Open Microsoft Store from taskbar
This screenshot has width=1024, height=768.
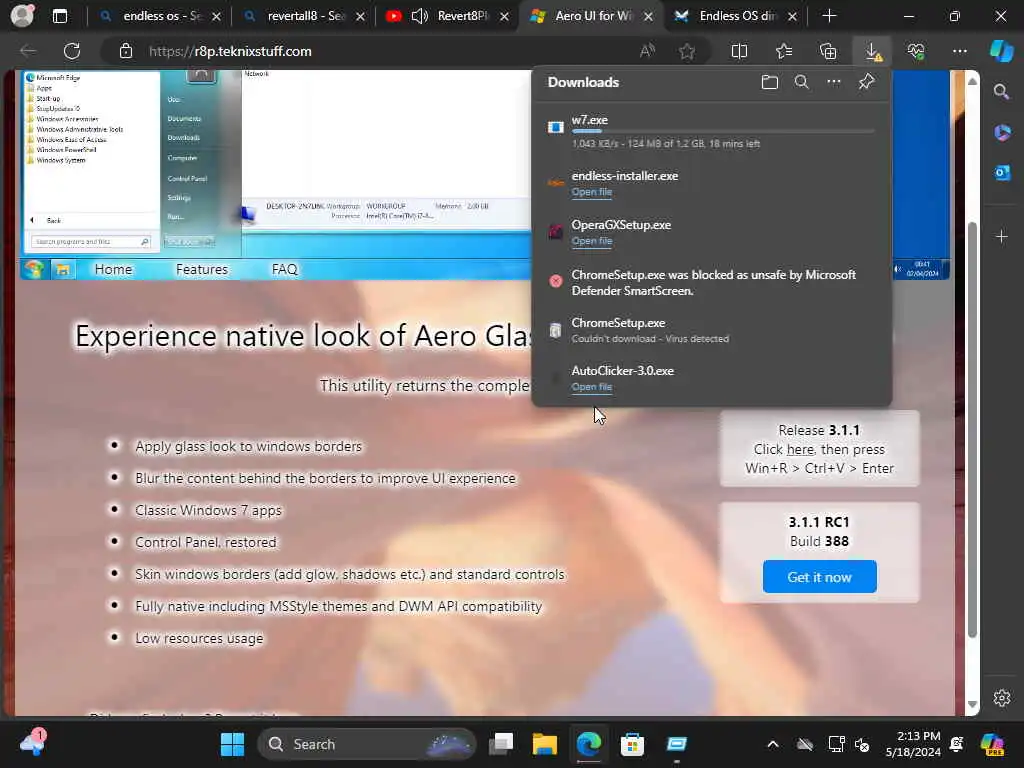632,744
